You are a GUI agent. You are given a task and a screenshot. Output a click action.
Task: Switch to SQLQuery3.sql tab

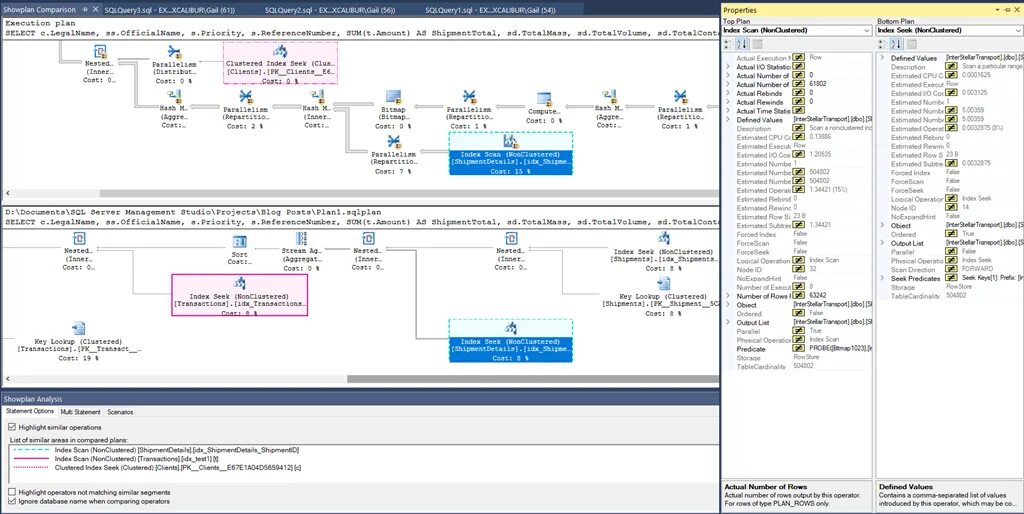[171, 10]
